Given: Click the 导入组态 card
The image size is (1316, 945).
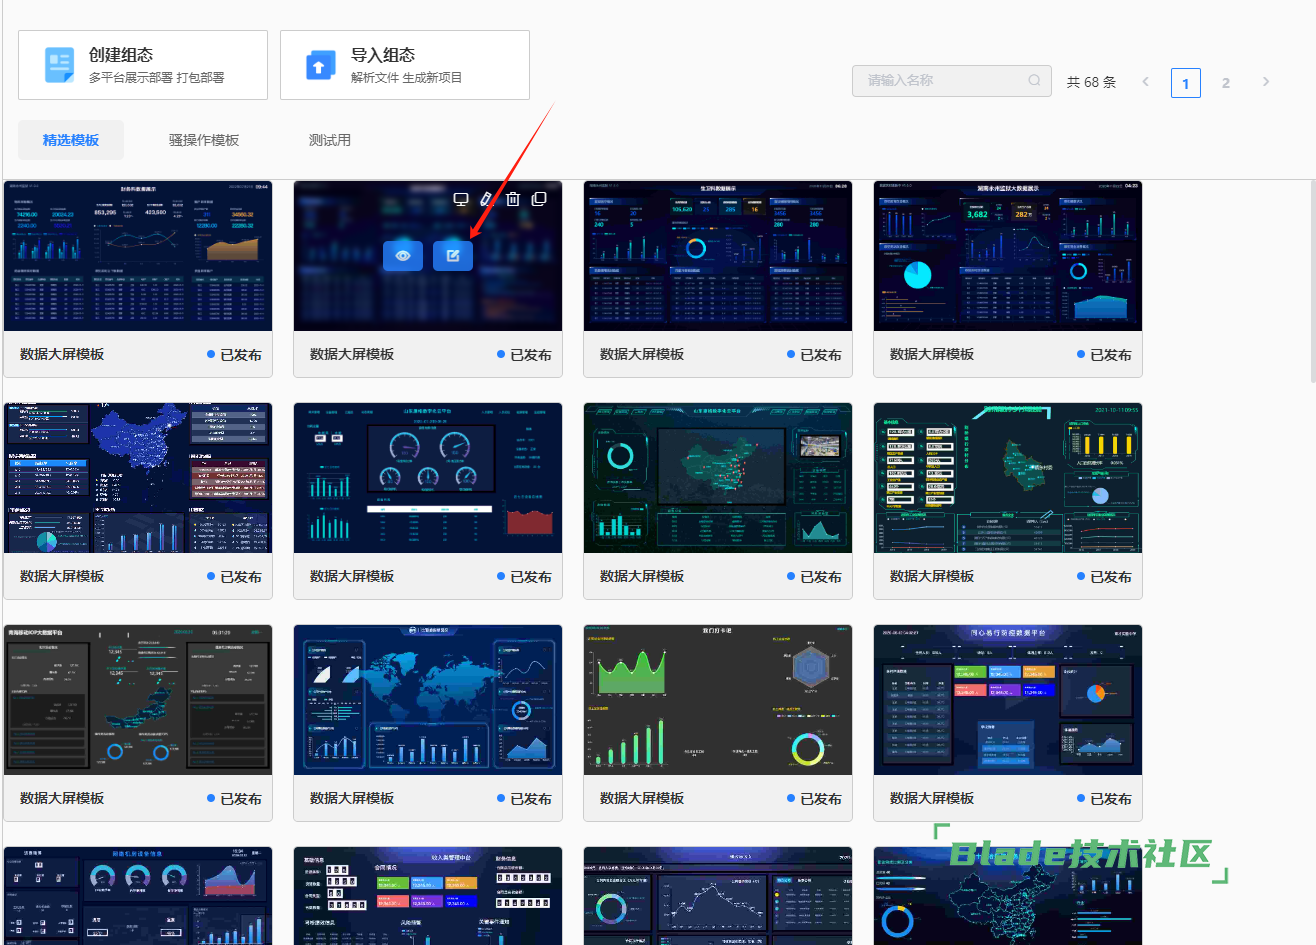Looking at the screenshot, I should [x=405, y=65].
